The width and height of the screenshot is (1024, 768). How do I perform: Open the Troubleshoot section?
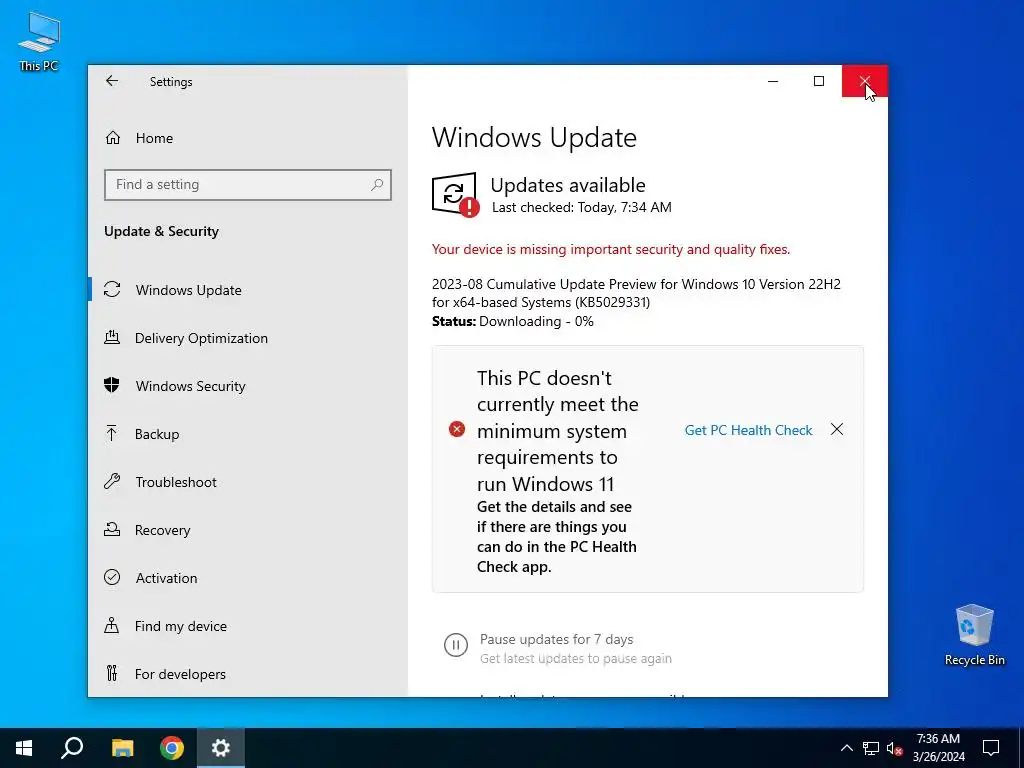pos(248,482)
